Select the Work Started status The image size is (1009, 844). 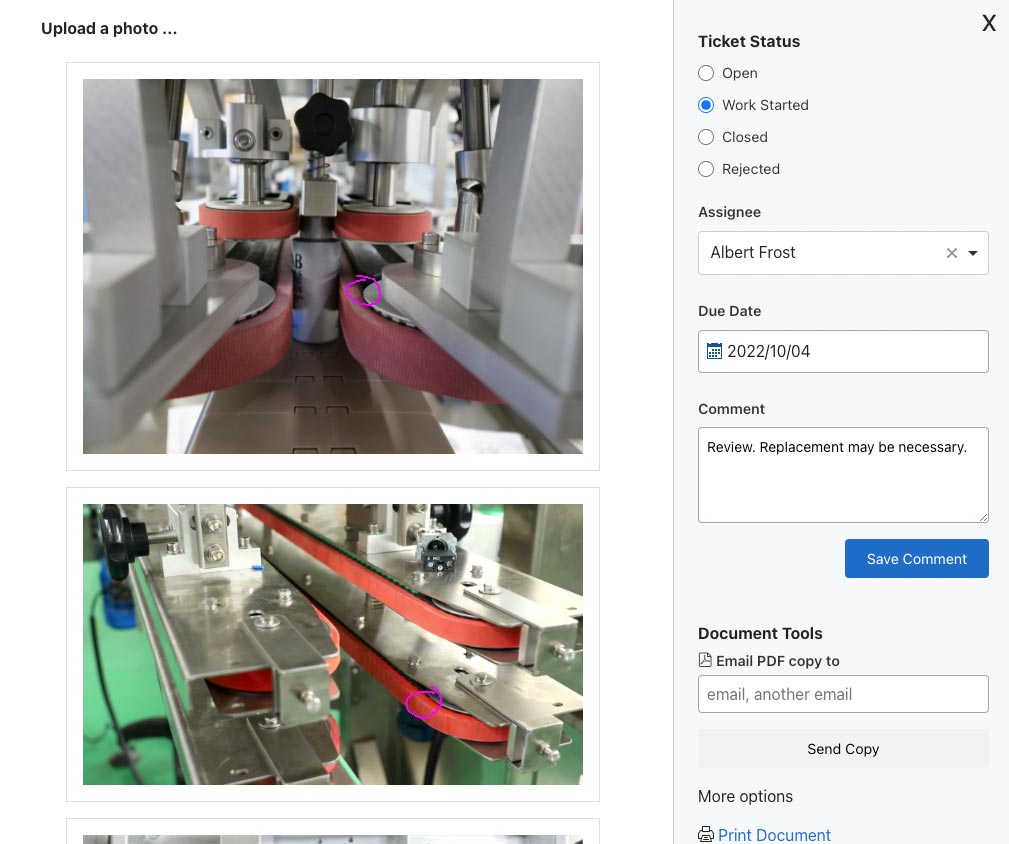click(706, 105)
